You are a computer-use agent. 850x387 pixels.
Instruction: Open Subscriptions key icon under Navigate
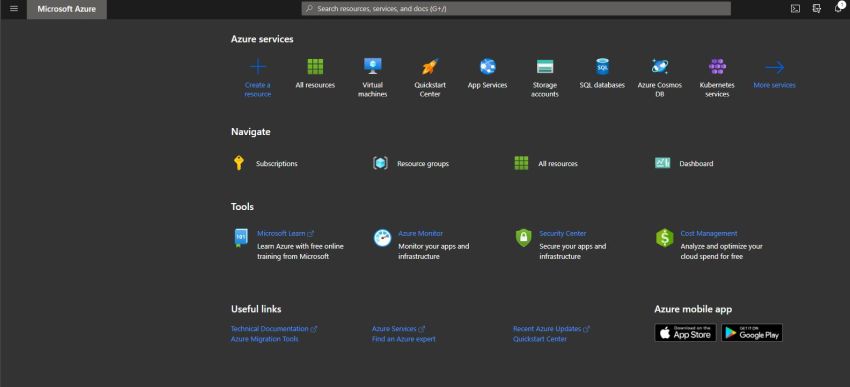click(239, 163)
